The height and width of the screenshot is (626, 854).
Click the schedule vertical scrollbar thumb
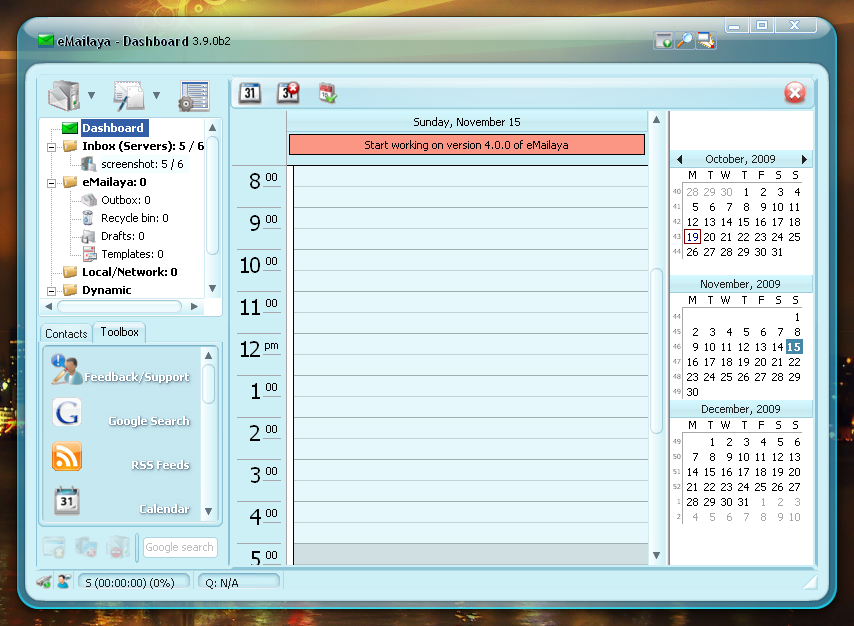[656, 350]
